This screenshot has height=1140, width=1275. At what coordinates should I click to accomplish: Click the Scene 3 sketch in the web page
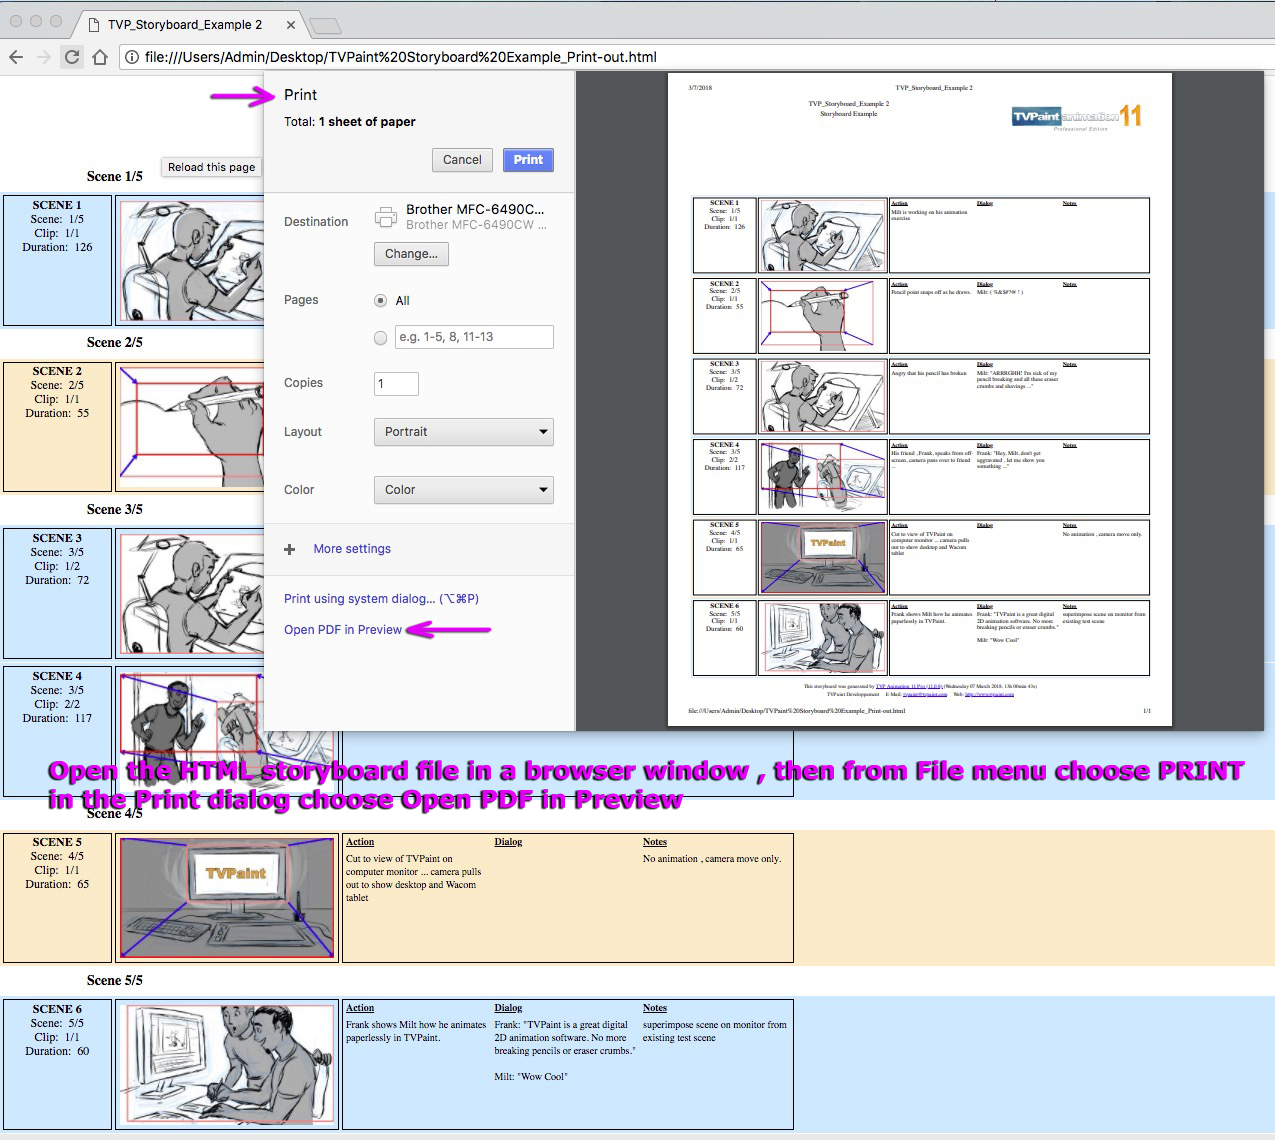pos(191,594)
